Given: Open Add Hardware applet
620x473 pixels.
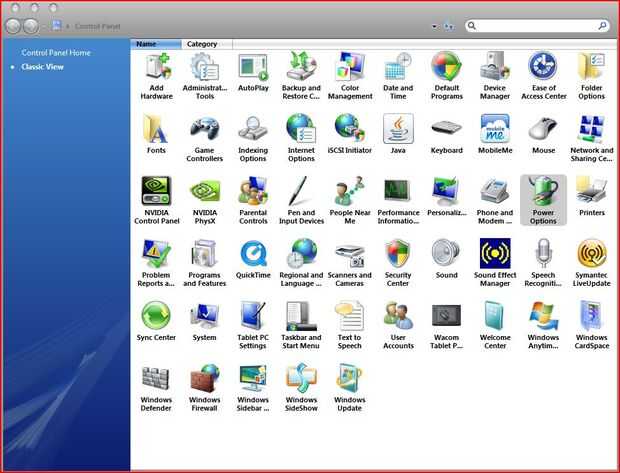Looking at the screenshot, I should (157, 77).
